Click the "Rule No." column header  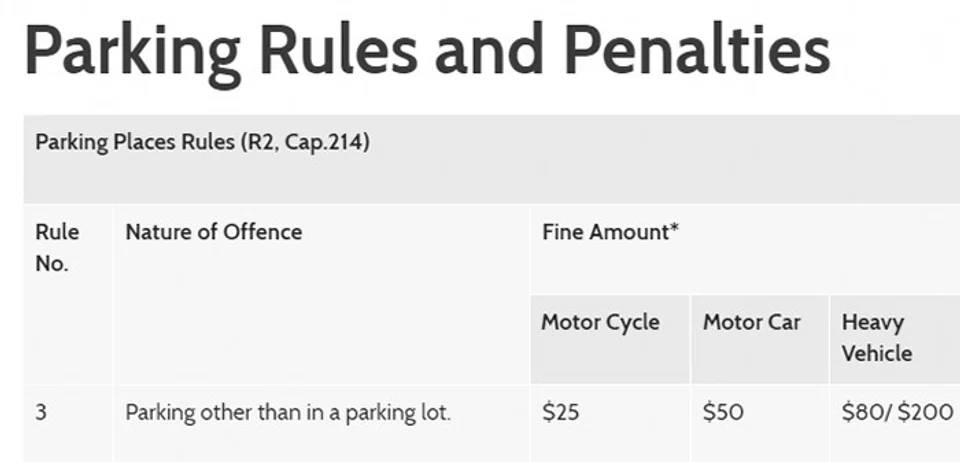57,248
